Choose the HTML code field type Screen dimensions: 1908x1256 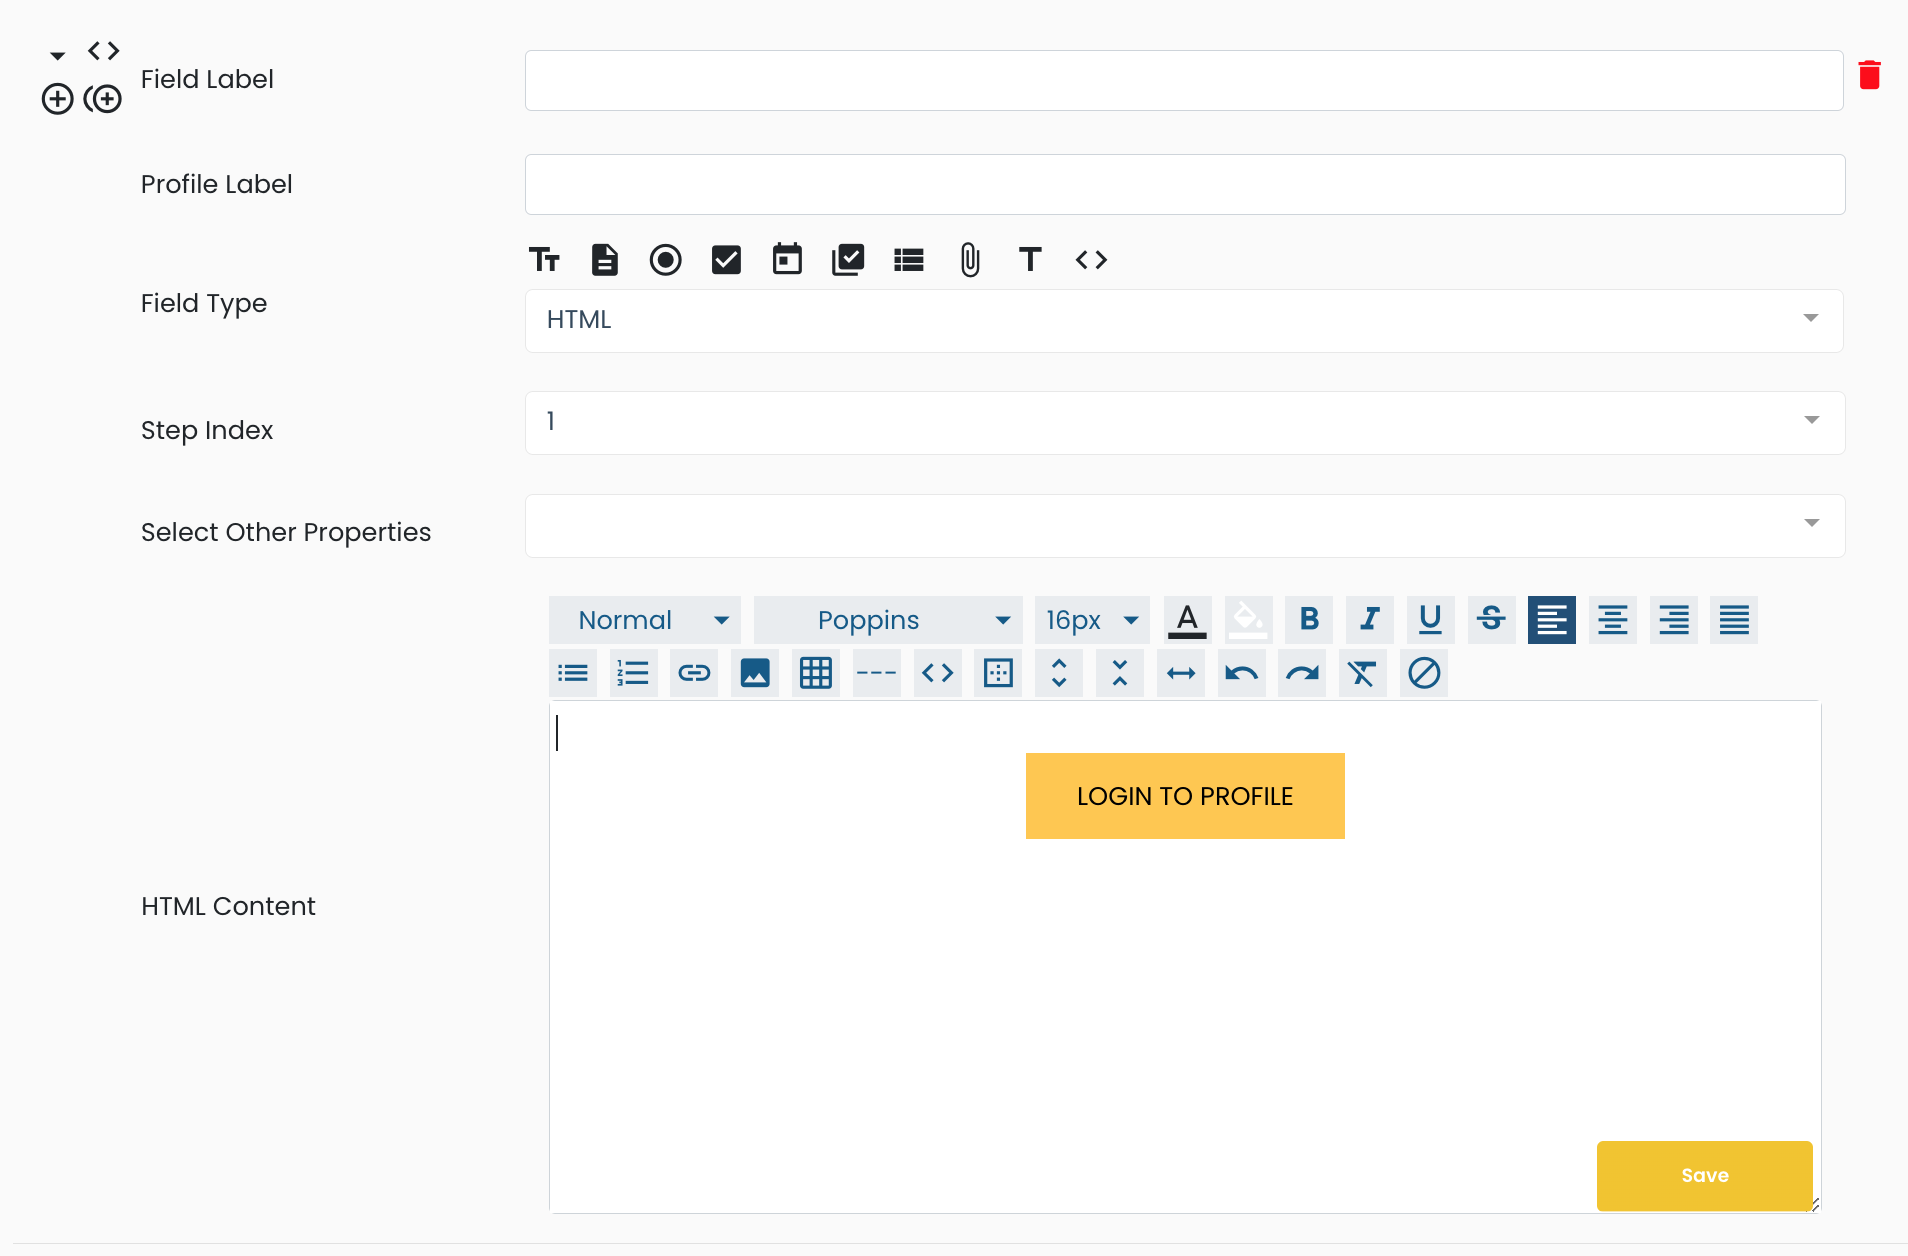click(1091, 260)
